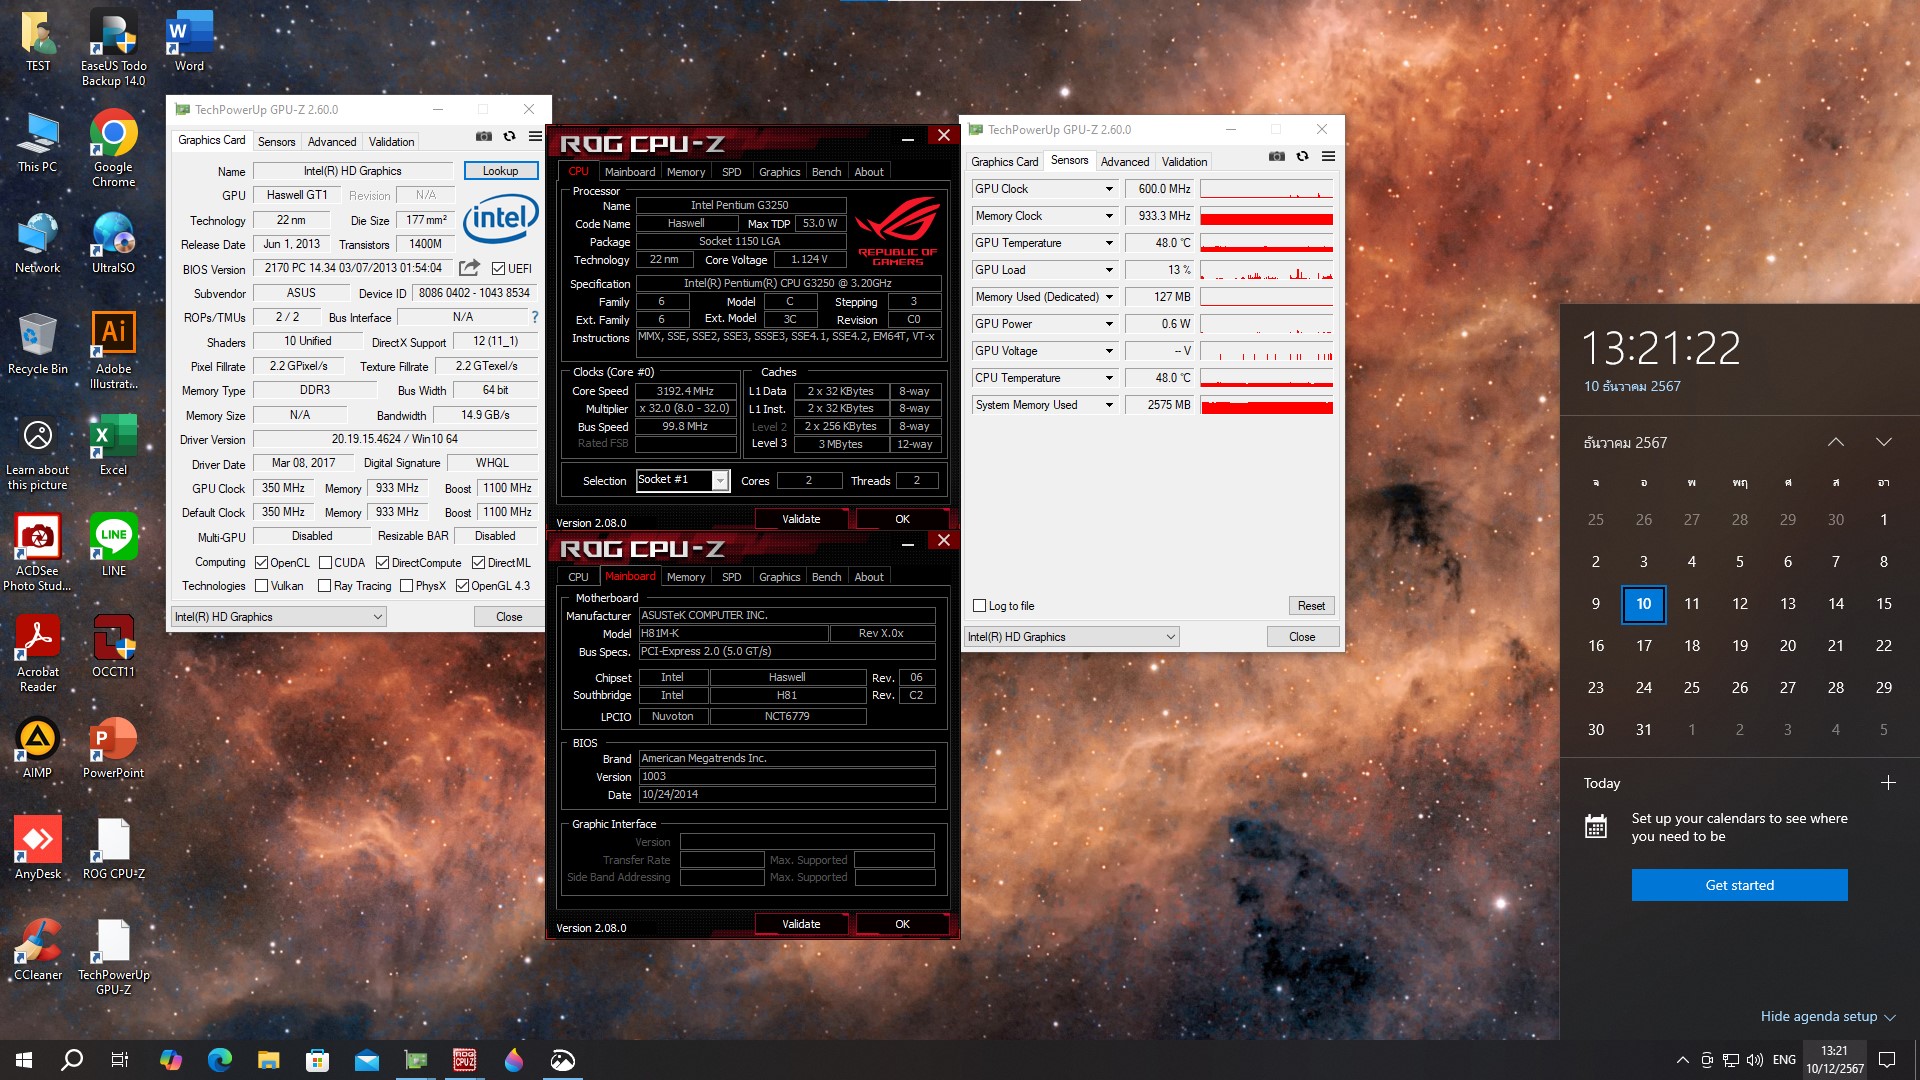Open EaseUS Todo Backup desktop icon
Image resolution: width=1920 pixels, height=1080 pixels.
[x=113, y=47]
